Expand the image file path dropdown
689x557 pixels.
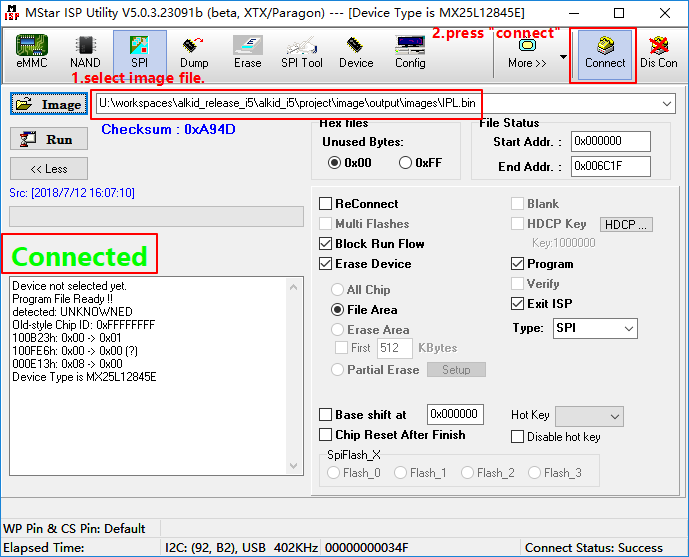(667, 104)
